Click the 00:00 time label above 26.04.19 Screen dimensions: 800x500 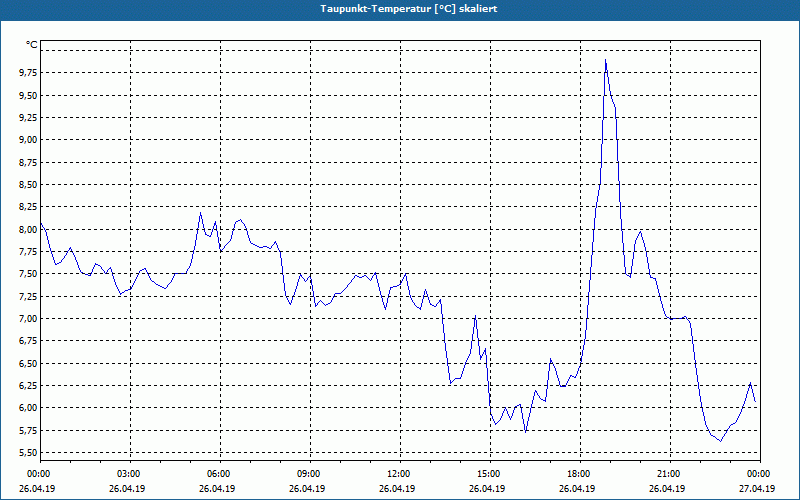[37, 474]
